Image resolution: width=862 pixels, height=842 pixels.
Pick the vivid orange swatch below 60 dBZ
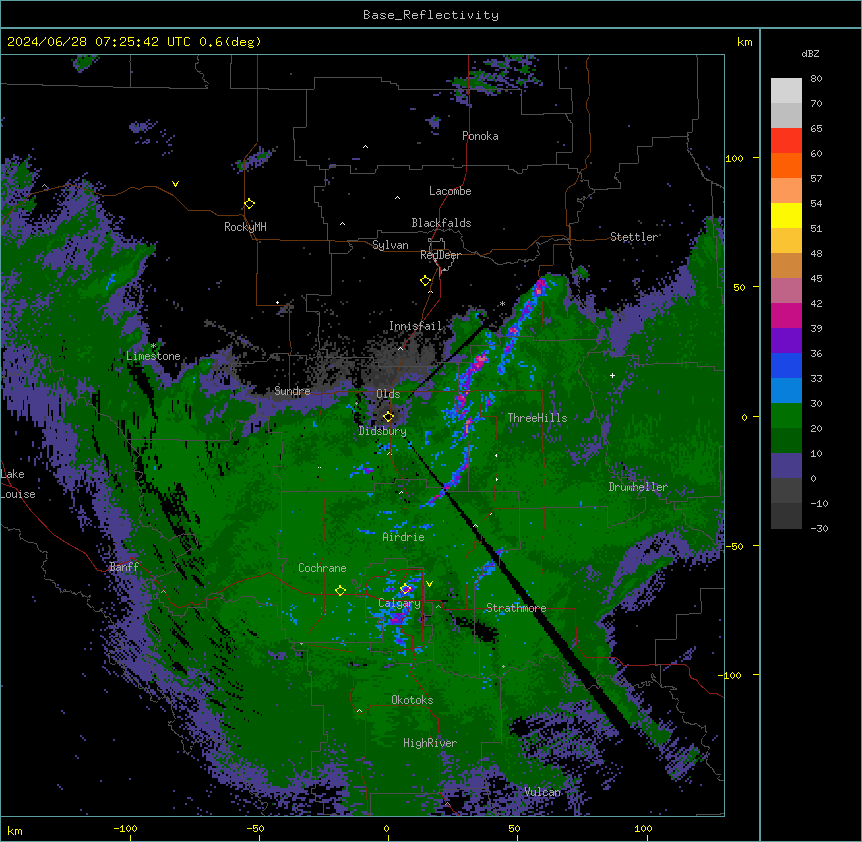pos(786,165)
